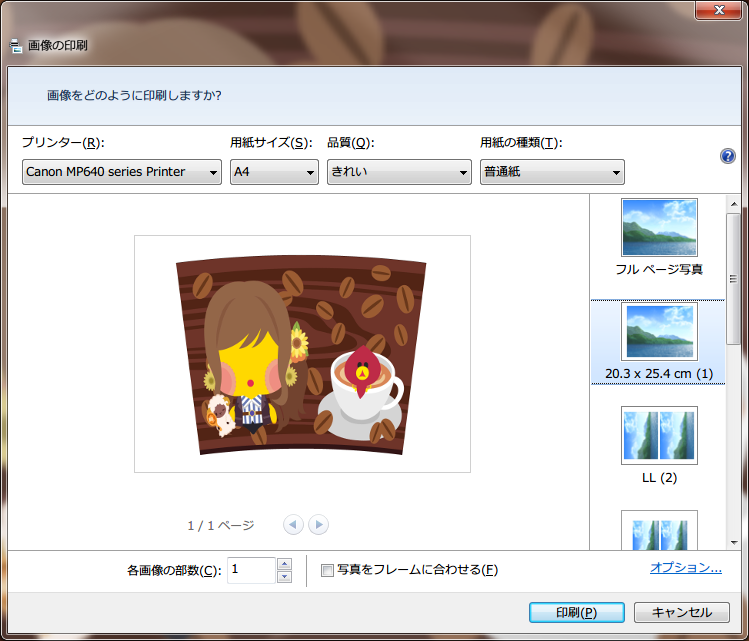This screenshot has width=749, height=641.
Task: Open the quality dropdown showing きれい
Action: (x=399, y=172)
